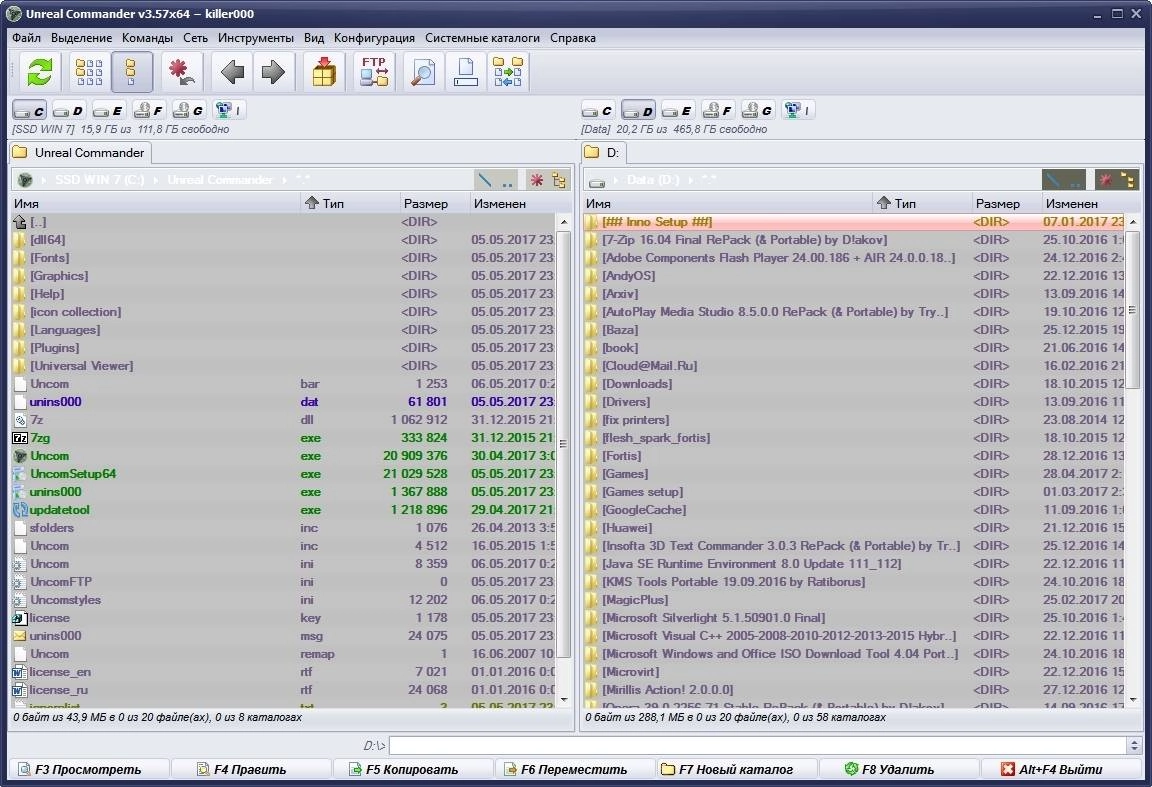Select the [Plugins] folder row
The height and width of the screenshot is (787, 1152).
point(284,348)
